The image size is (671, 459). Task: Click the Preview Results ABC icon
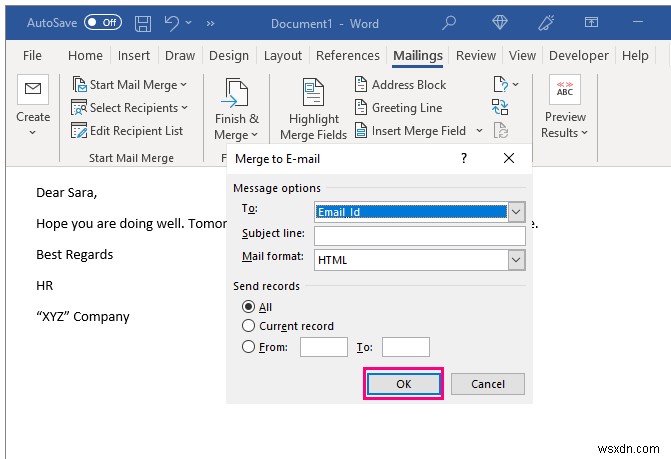coord(565,89)
